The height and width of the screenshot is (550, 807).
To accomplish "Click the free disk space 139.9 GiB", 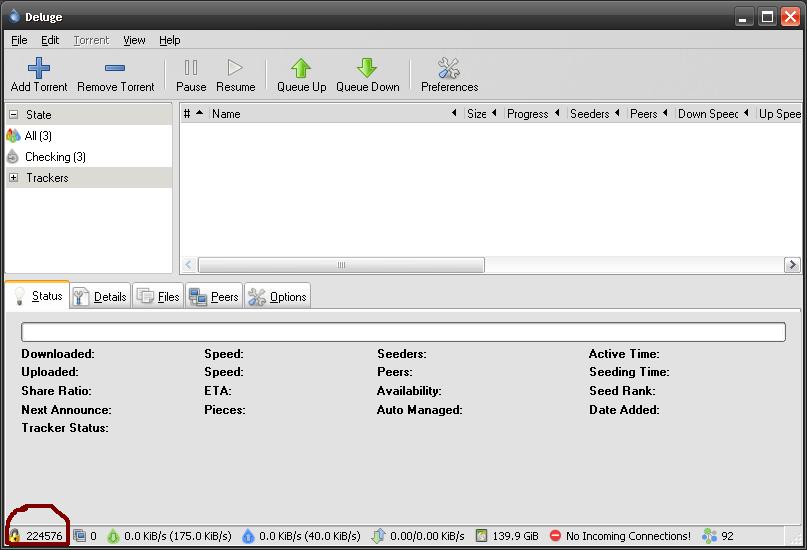I will (x=507, y=536).
